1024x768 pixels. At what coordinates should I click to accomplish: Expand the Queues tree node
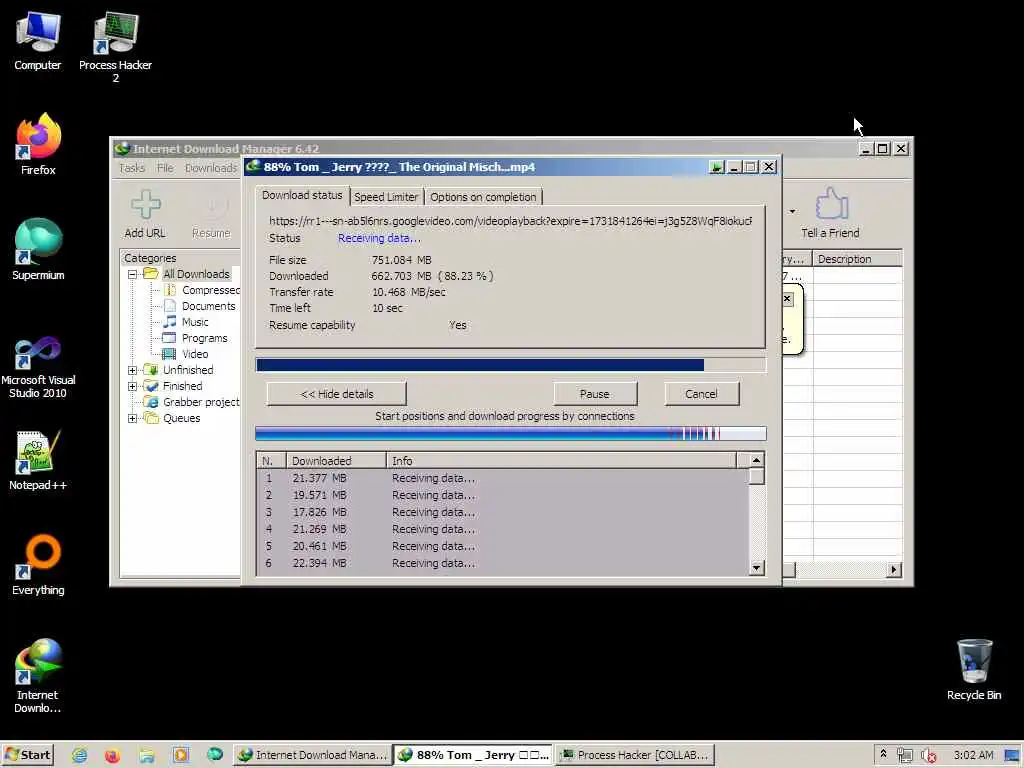tap(133, 419)
